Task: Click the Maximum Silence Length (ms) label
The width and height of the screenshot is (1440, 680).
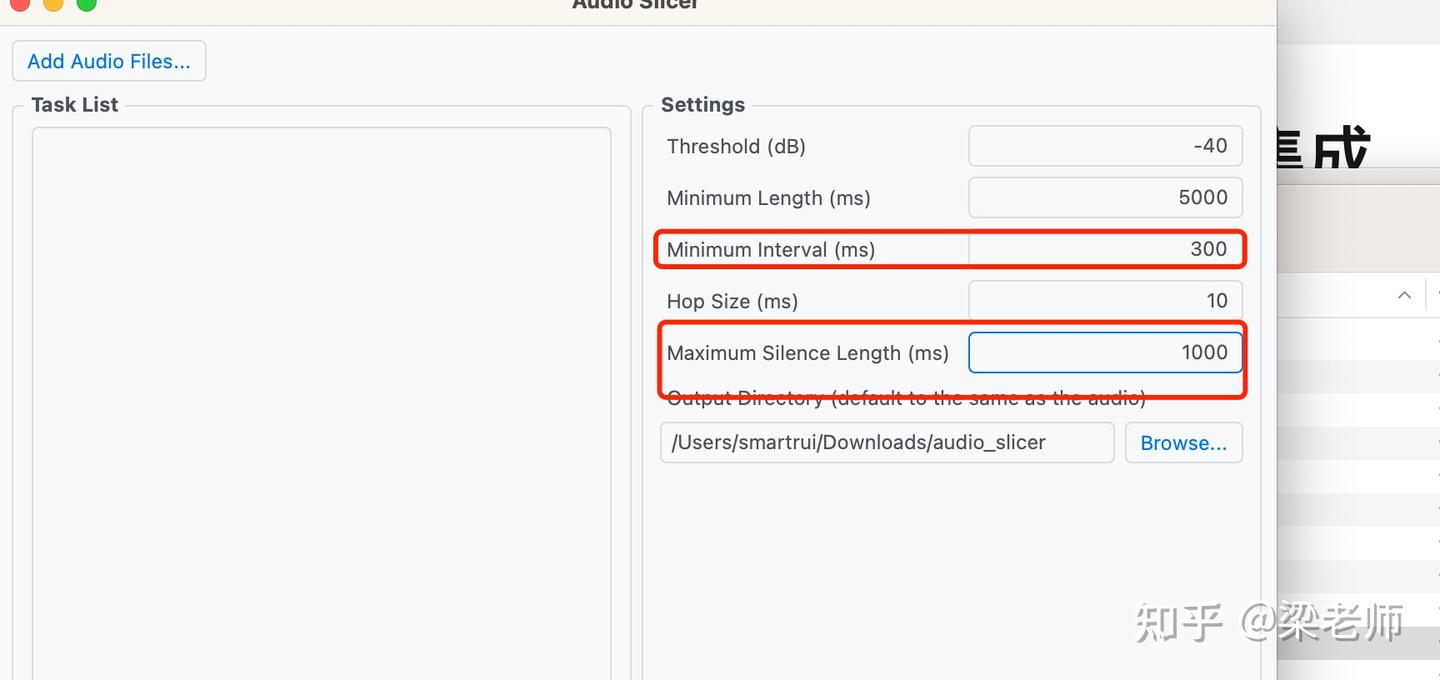Action: click(x=807, y=353)
